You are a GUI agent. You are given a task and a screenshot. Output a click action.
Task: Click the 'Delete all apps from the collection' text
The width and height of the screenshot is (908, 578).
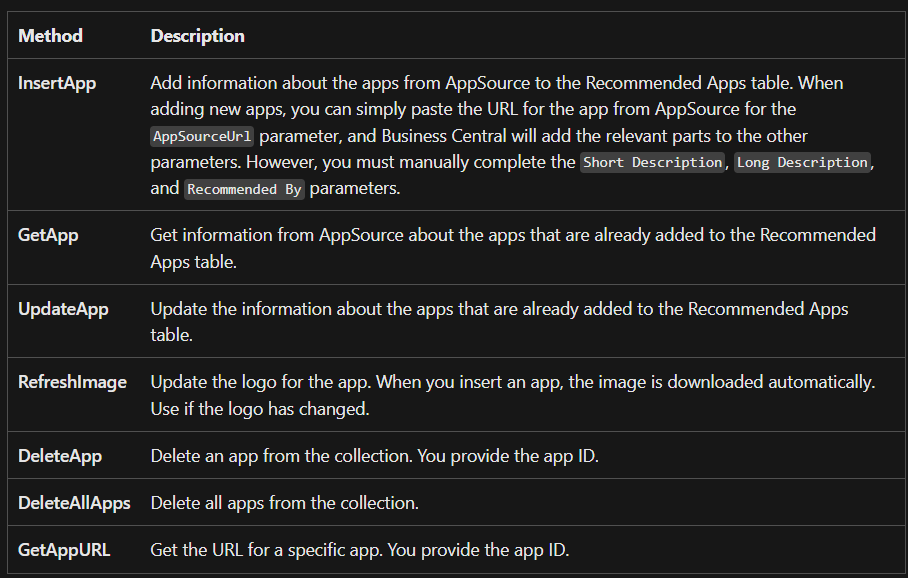pyautogui.click(x=284, y=503)
